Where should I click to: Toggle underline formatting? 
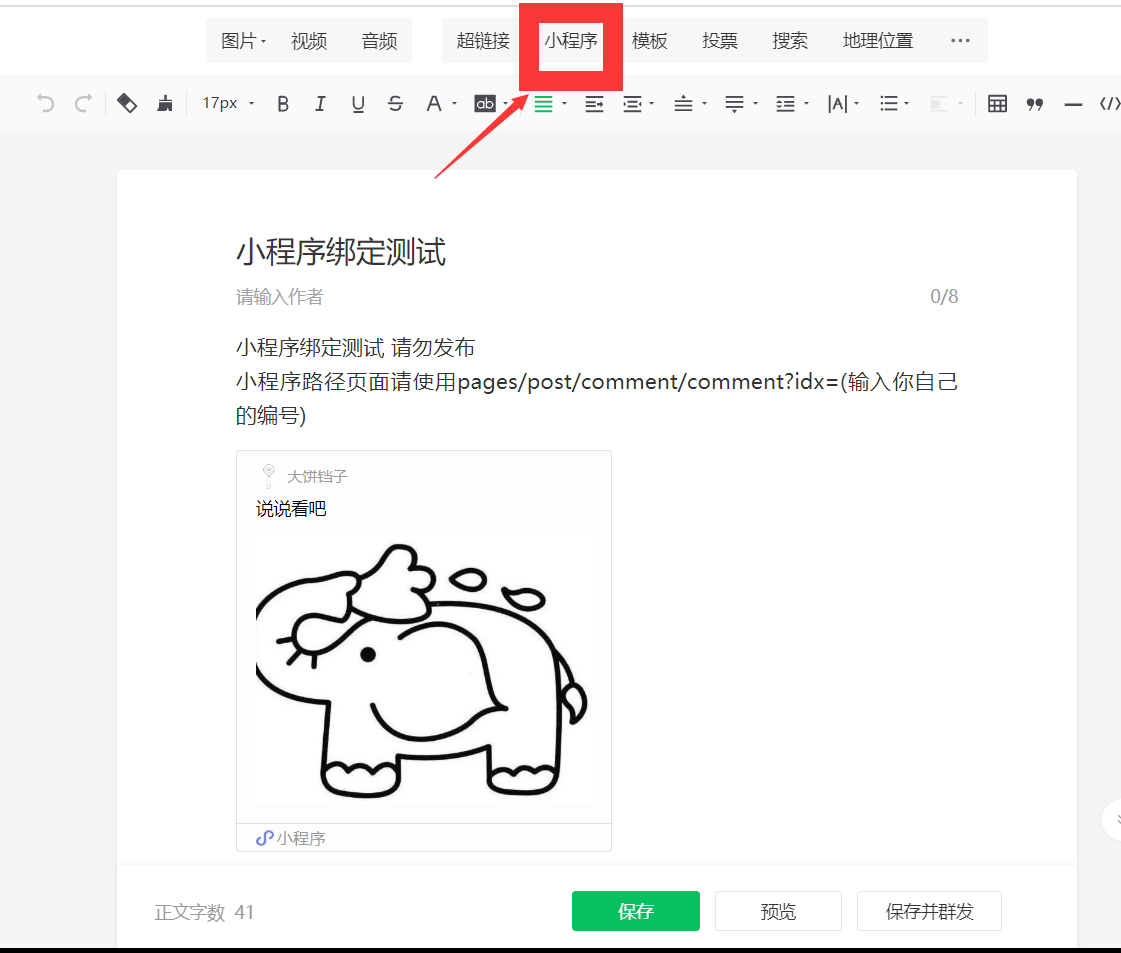[357, 104]
